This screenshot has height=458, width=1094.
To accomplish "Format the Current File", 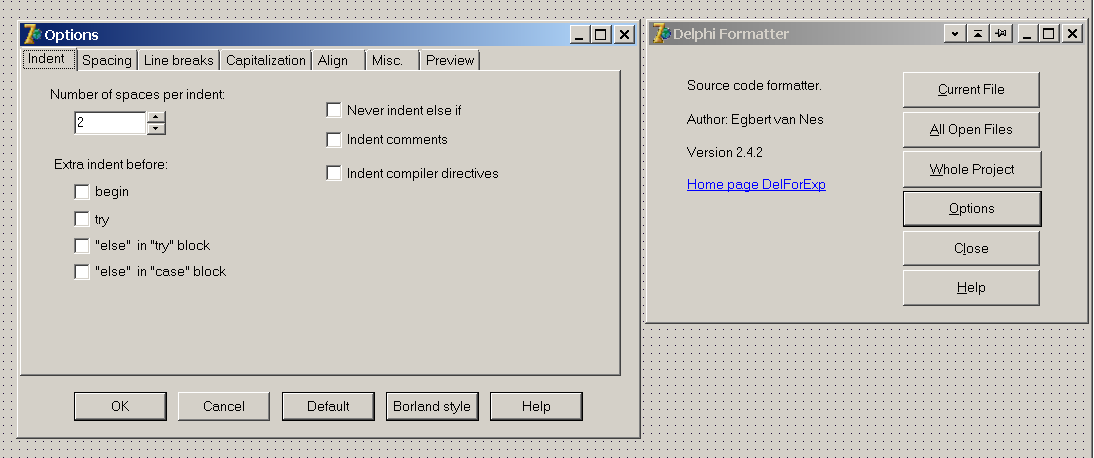I will pos(971,89).
